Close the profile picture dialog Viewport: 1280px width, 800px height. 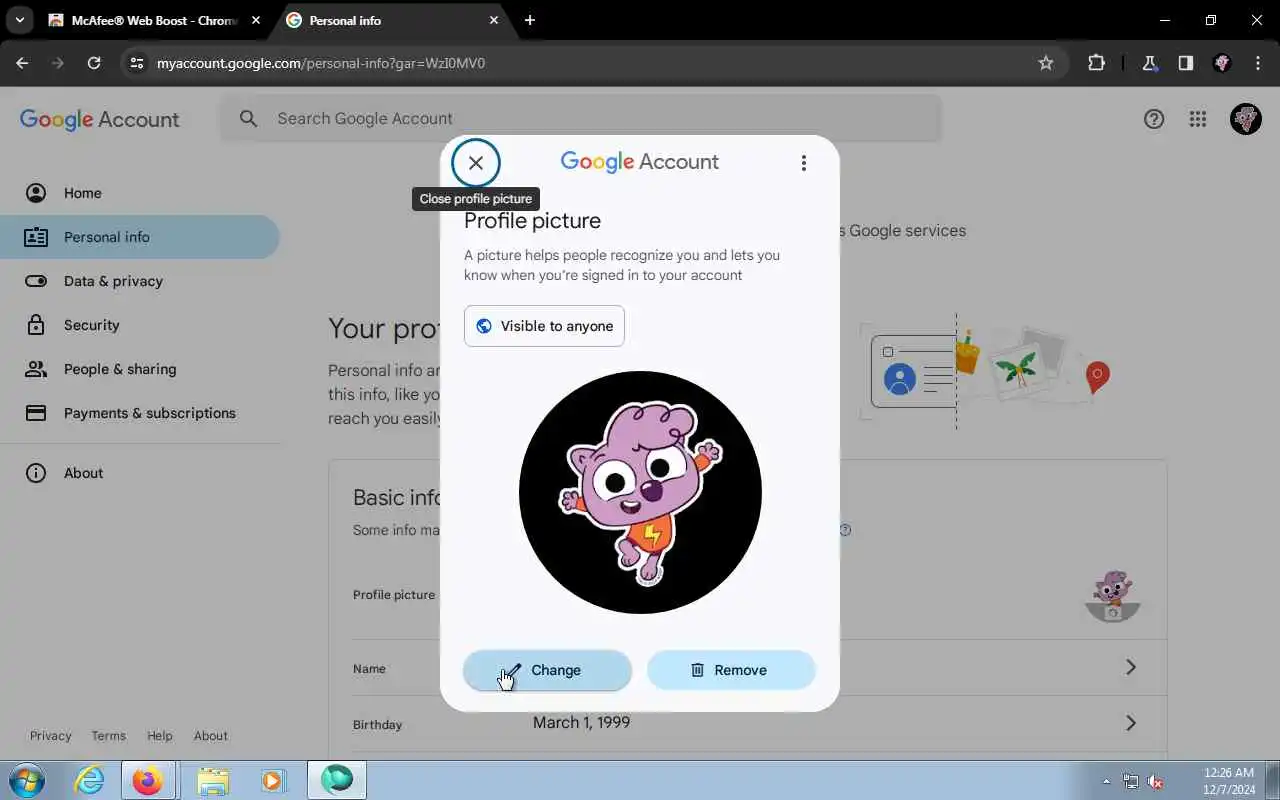point(476,163)
